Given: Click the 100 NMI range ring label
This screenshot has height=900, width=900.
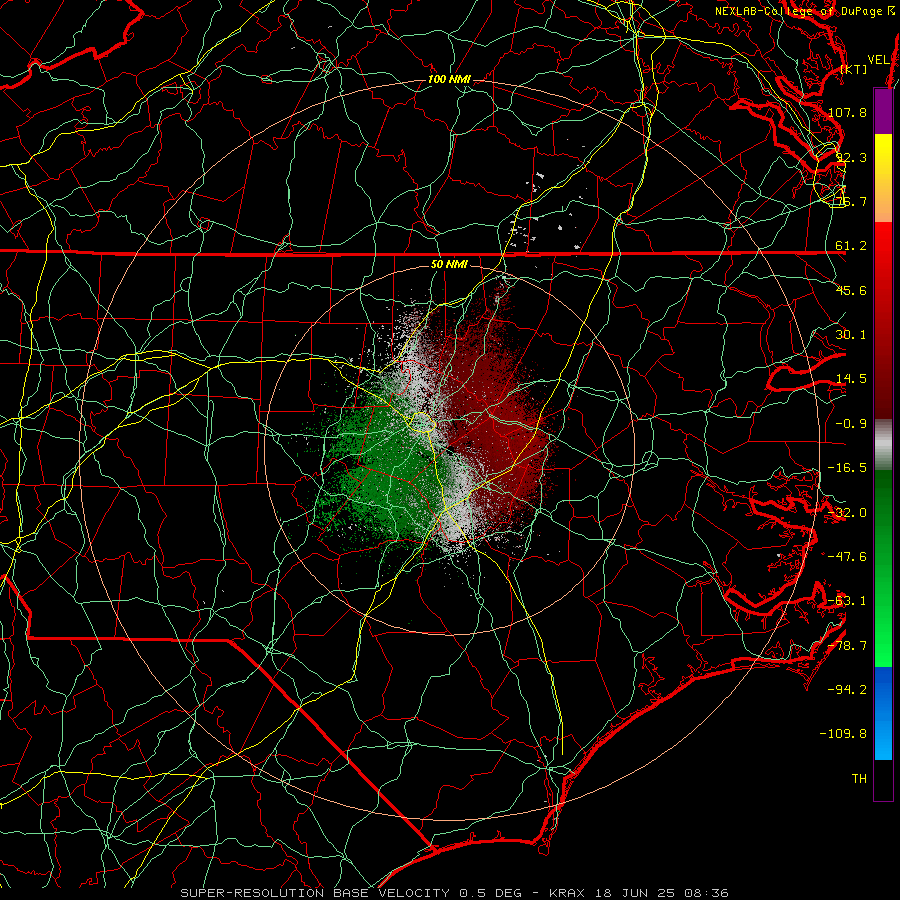Looking at the screenshot, I should (x=449, y=79).
